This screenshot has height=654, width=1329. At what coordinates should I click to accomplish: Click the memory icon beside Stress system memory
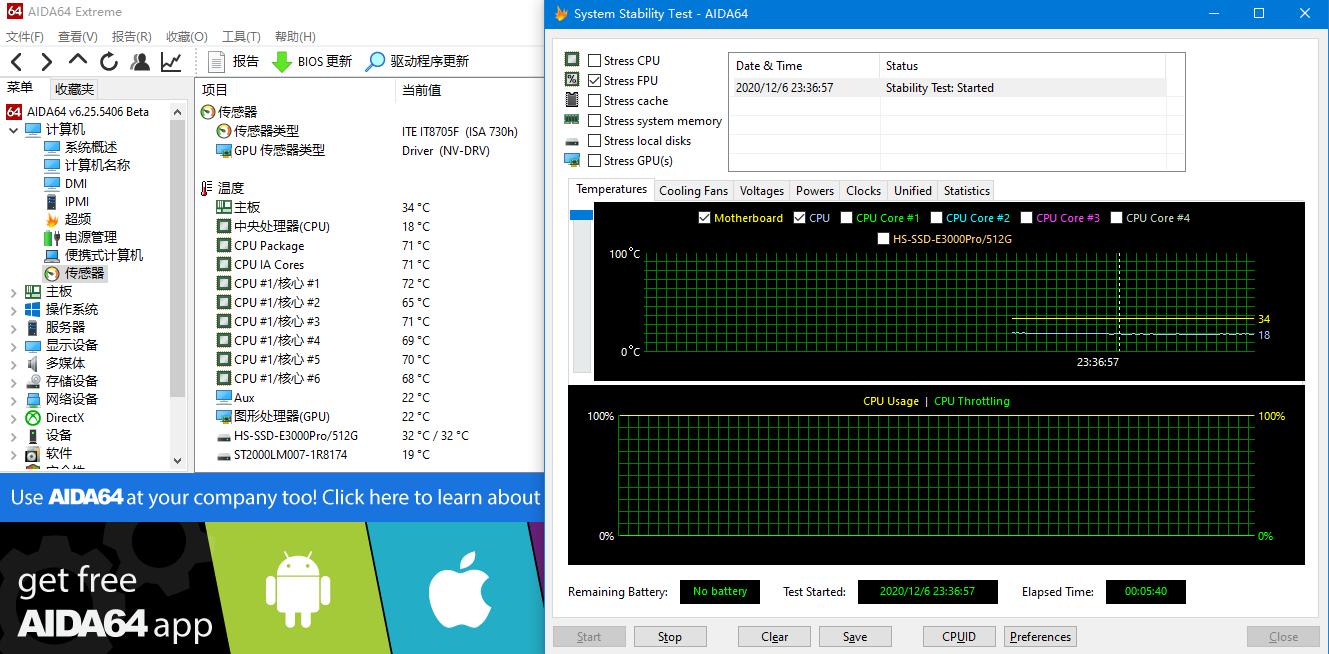572,119
